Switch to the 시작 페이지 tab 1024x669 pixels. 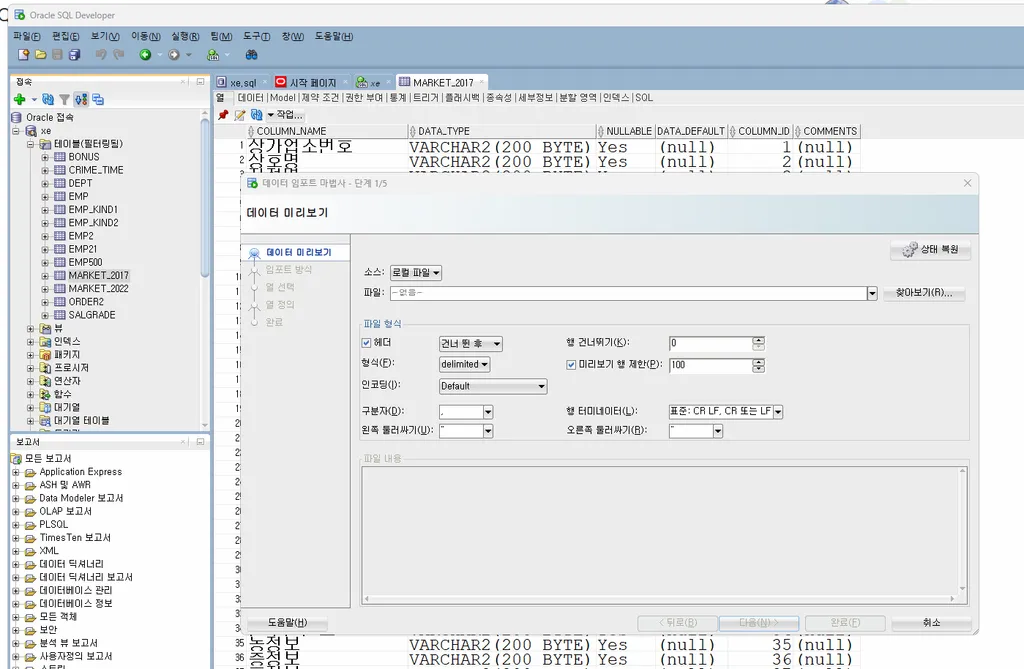tap(313, 83)
